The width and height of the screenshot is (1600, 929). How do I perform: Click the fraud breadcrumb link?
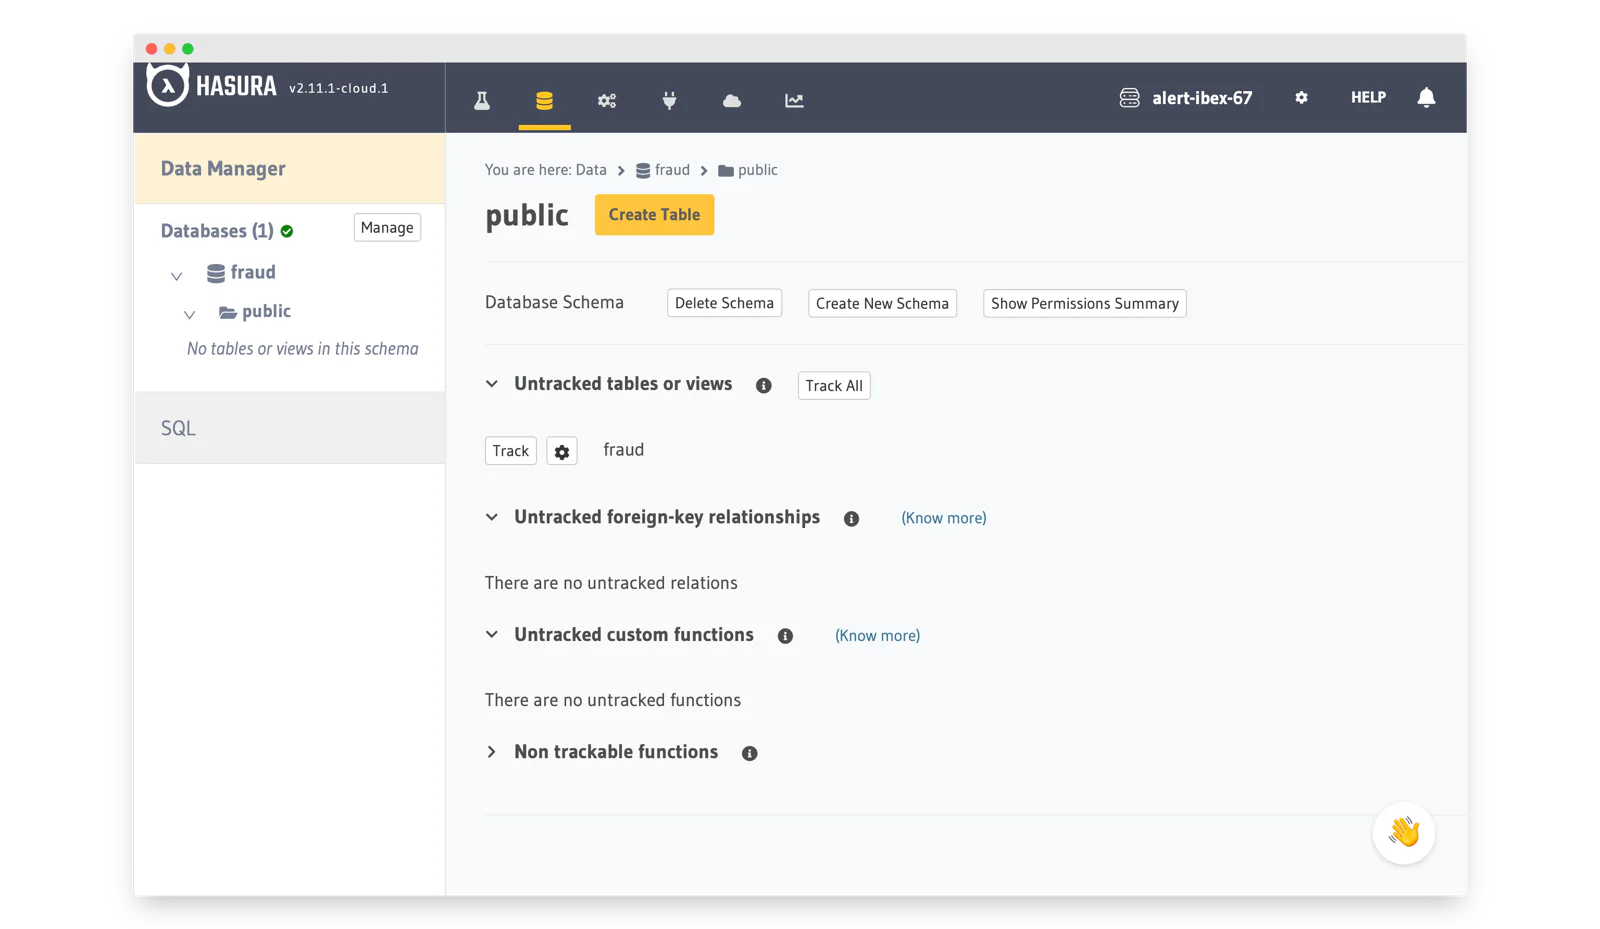click(x=663, y=170)
